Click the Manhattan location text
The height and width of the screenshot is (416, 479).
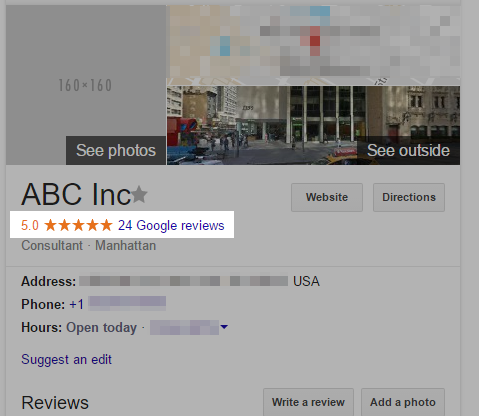(x=126, y=246)
